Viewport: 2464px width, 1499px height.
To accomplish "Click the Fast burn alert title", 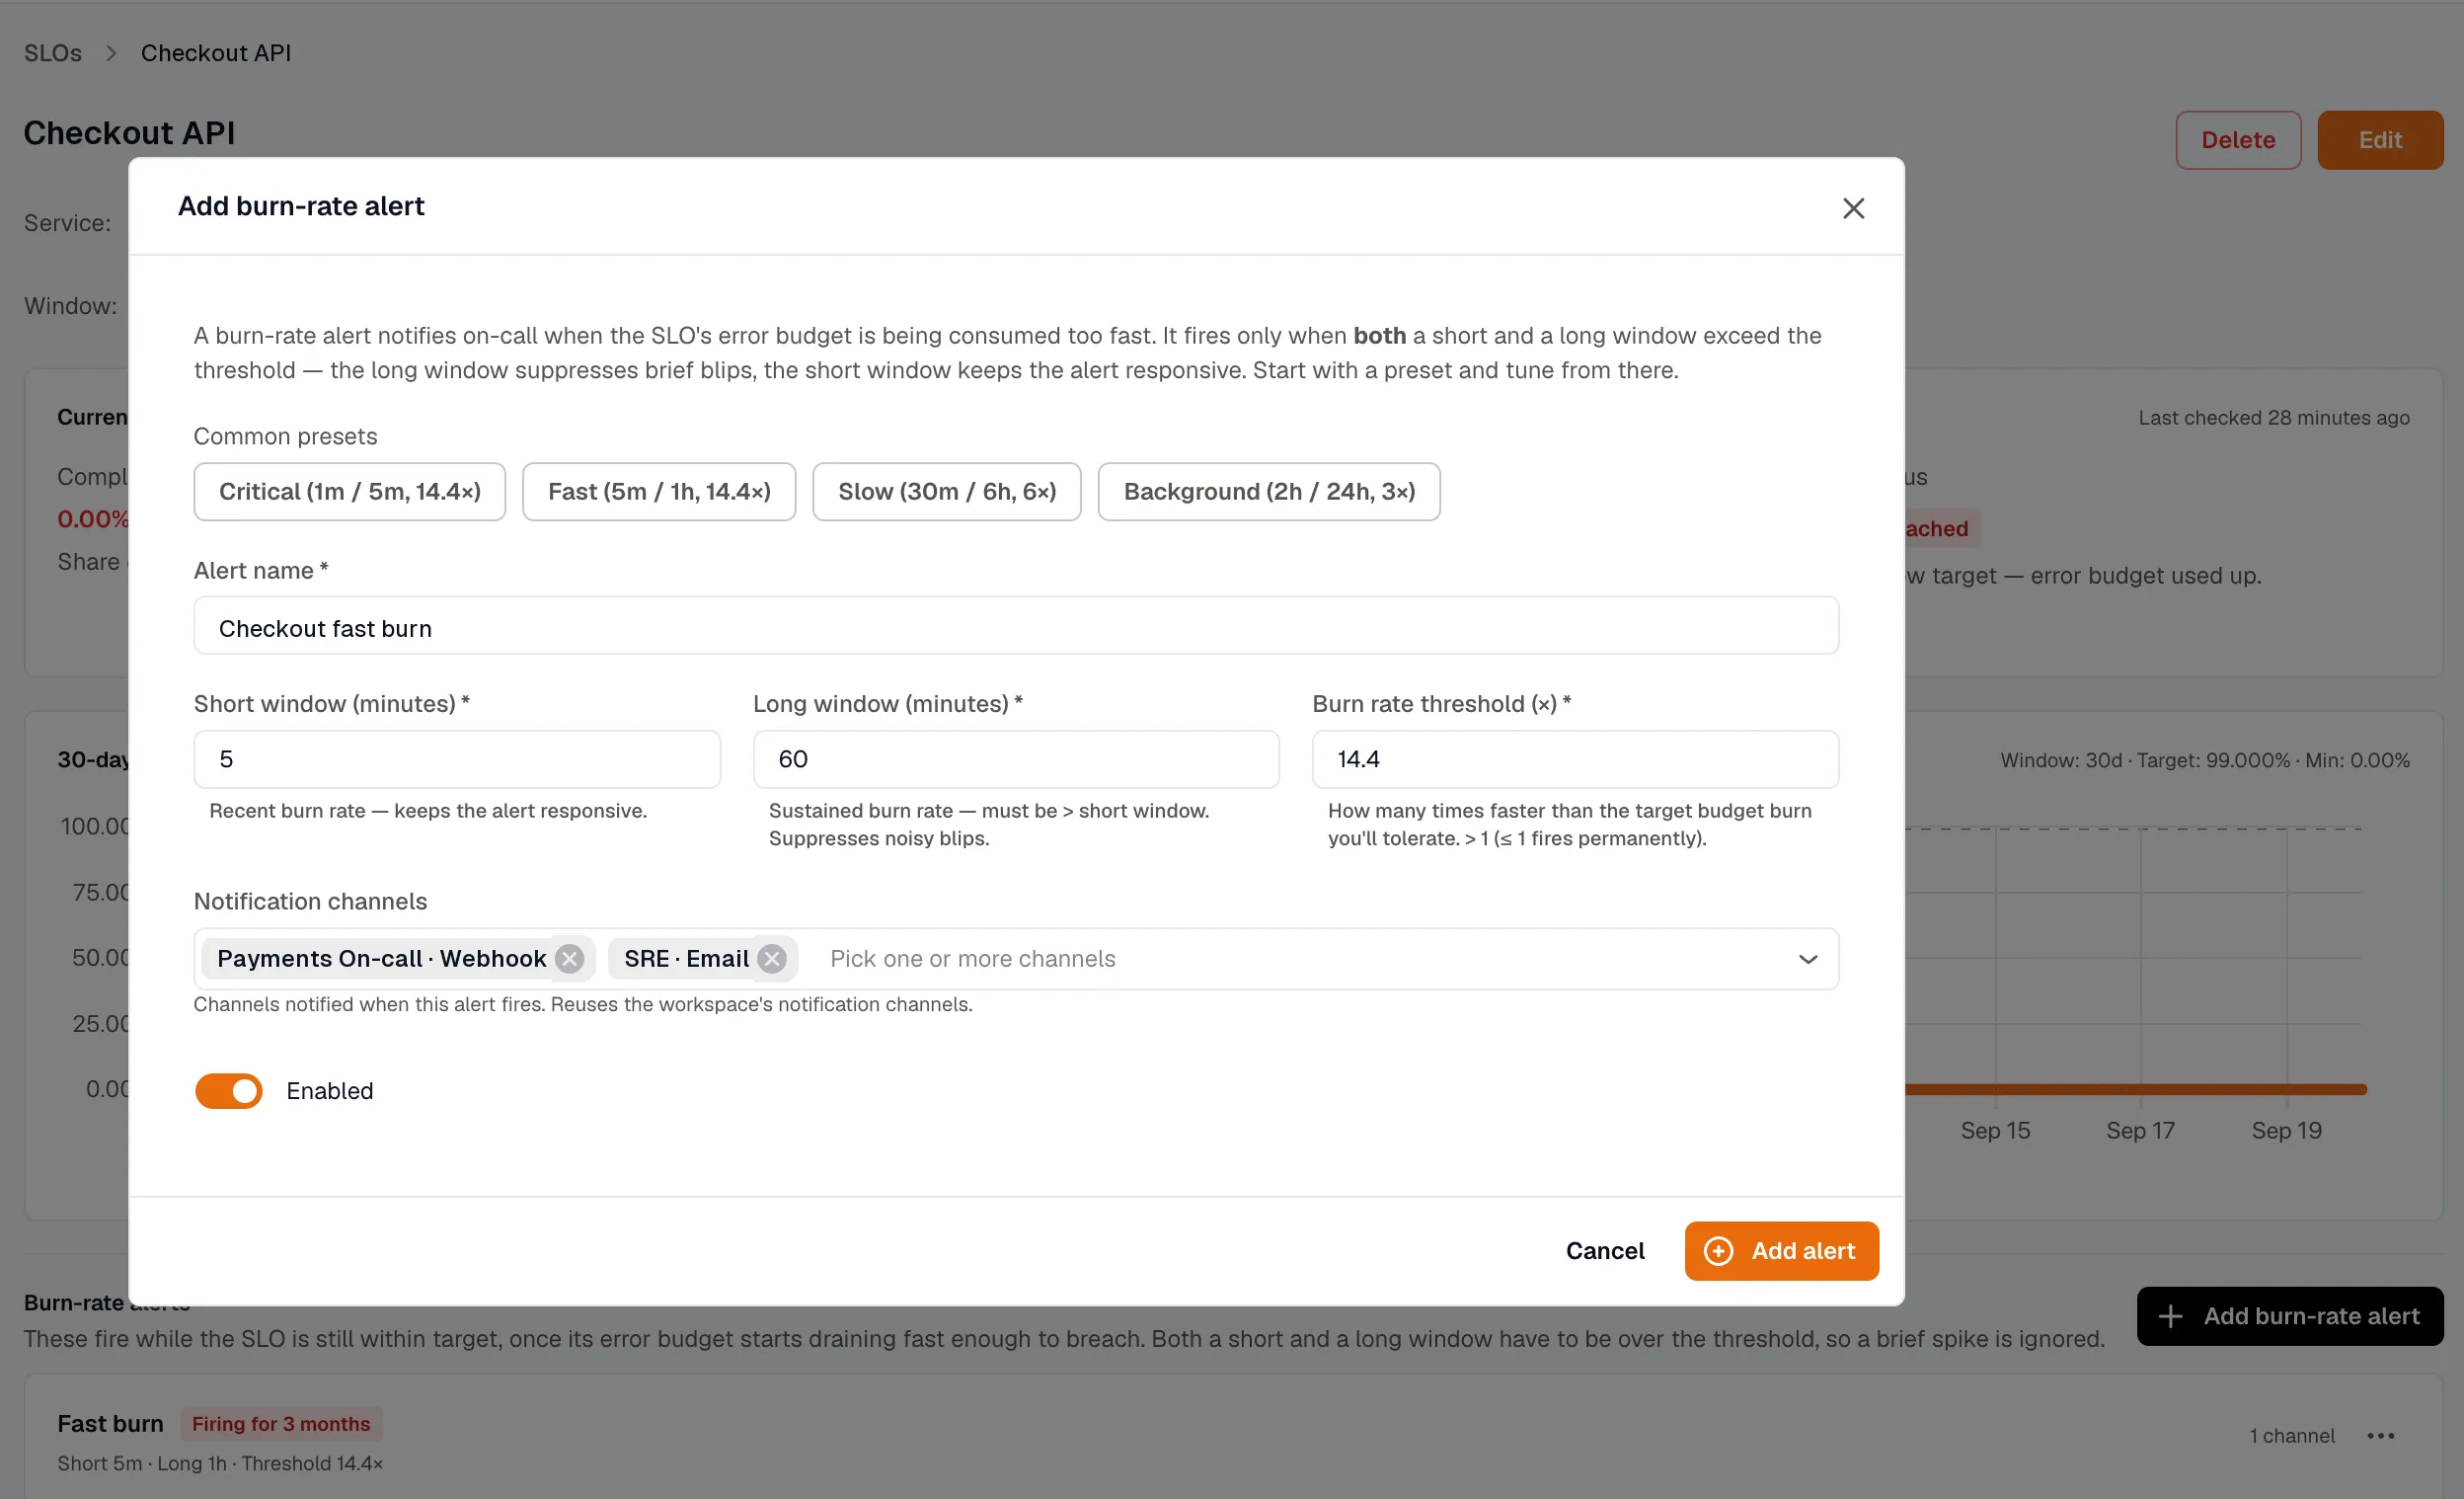I will pos(110,1424).
